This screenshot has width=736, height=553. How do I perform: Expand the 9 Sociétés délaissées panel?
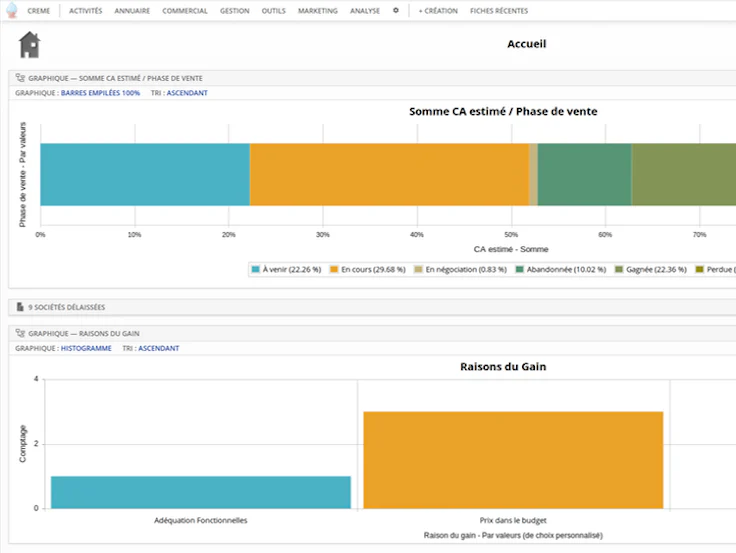tap(372, 307)
